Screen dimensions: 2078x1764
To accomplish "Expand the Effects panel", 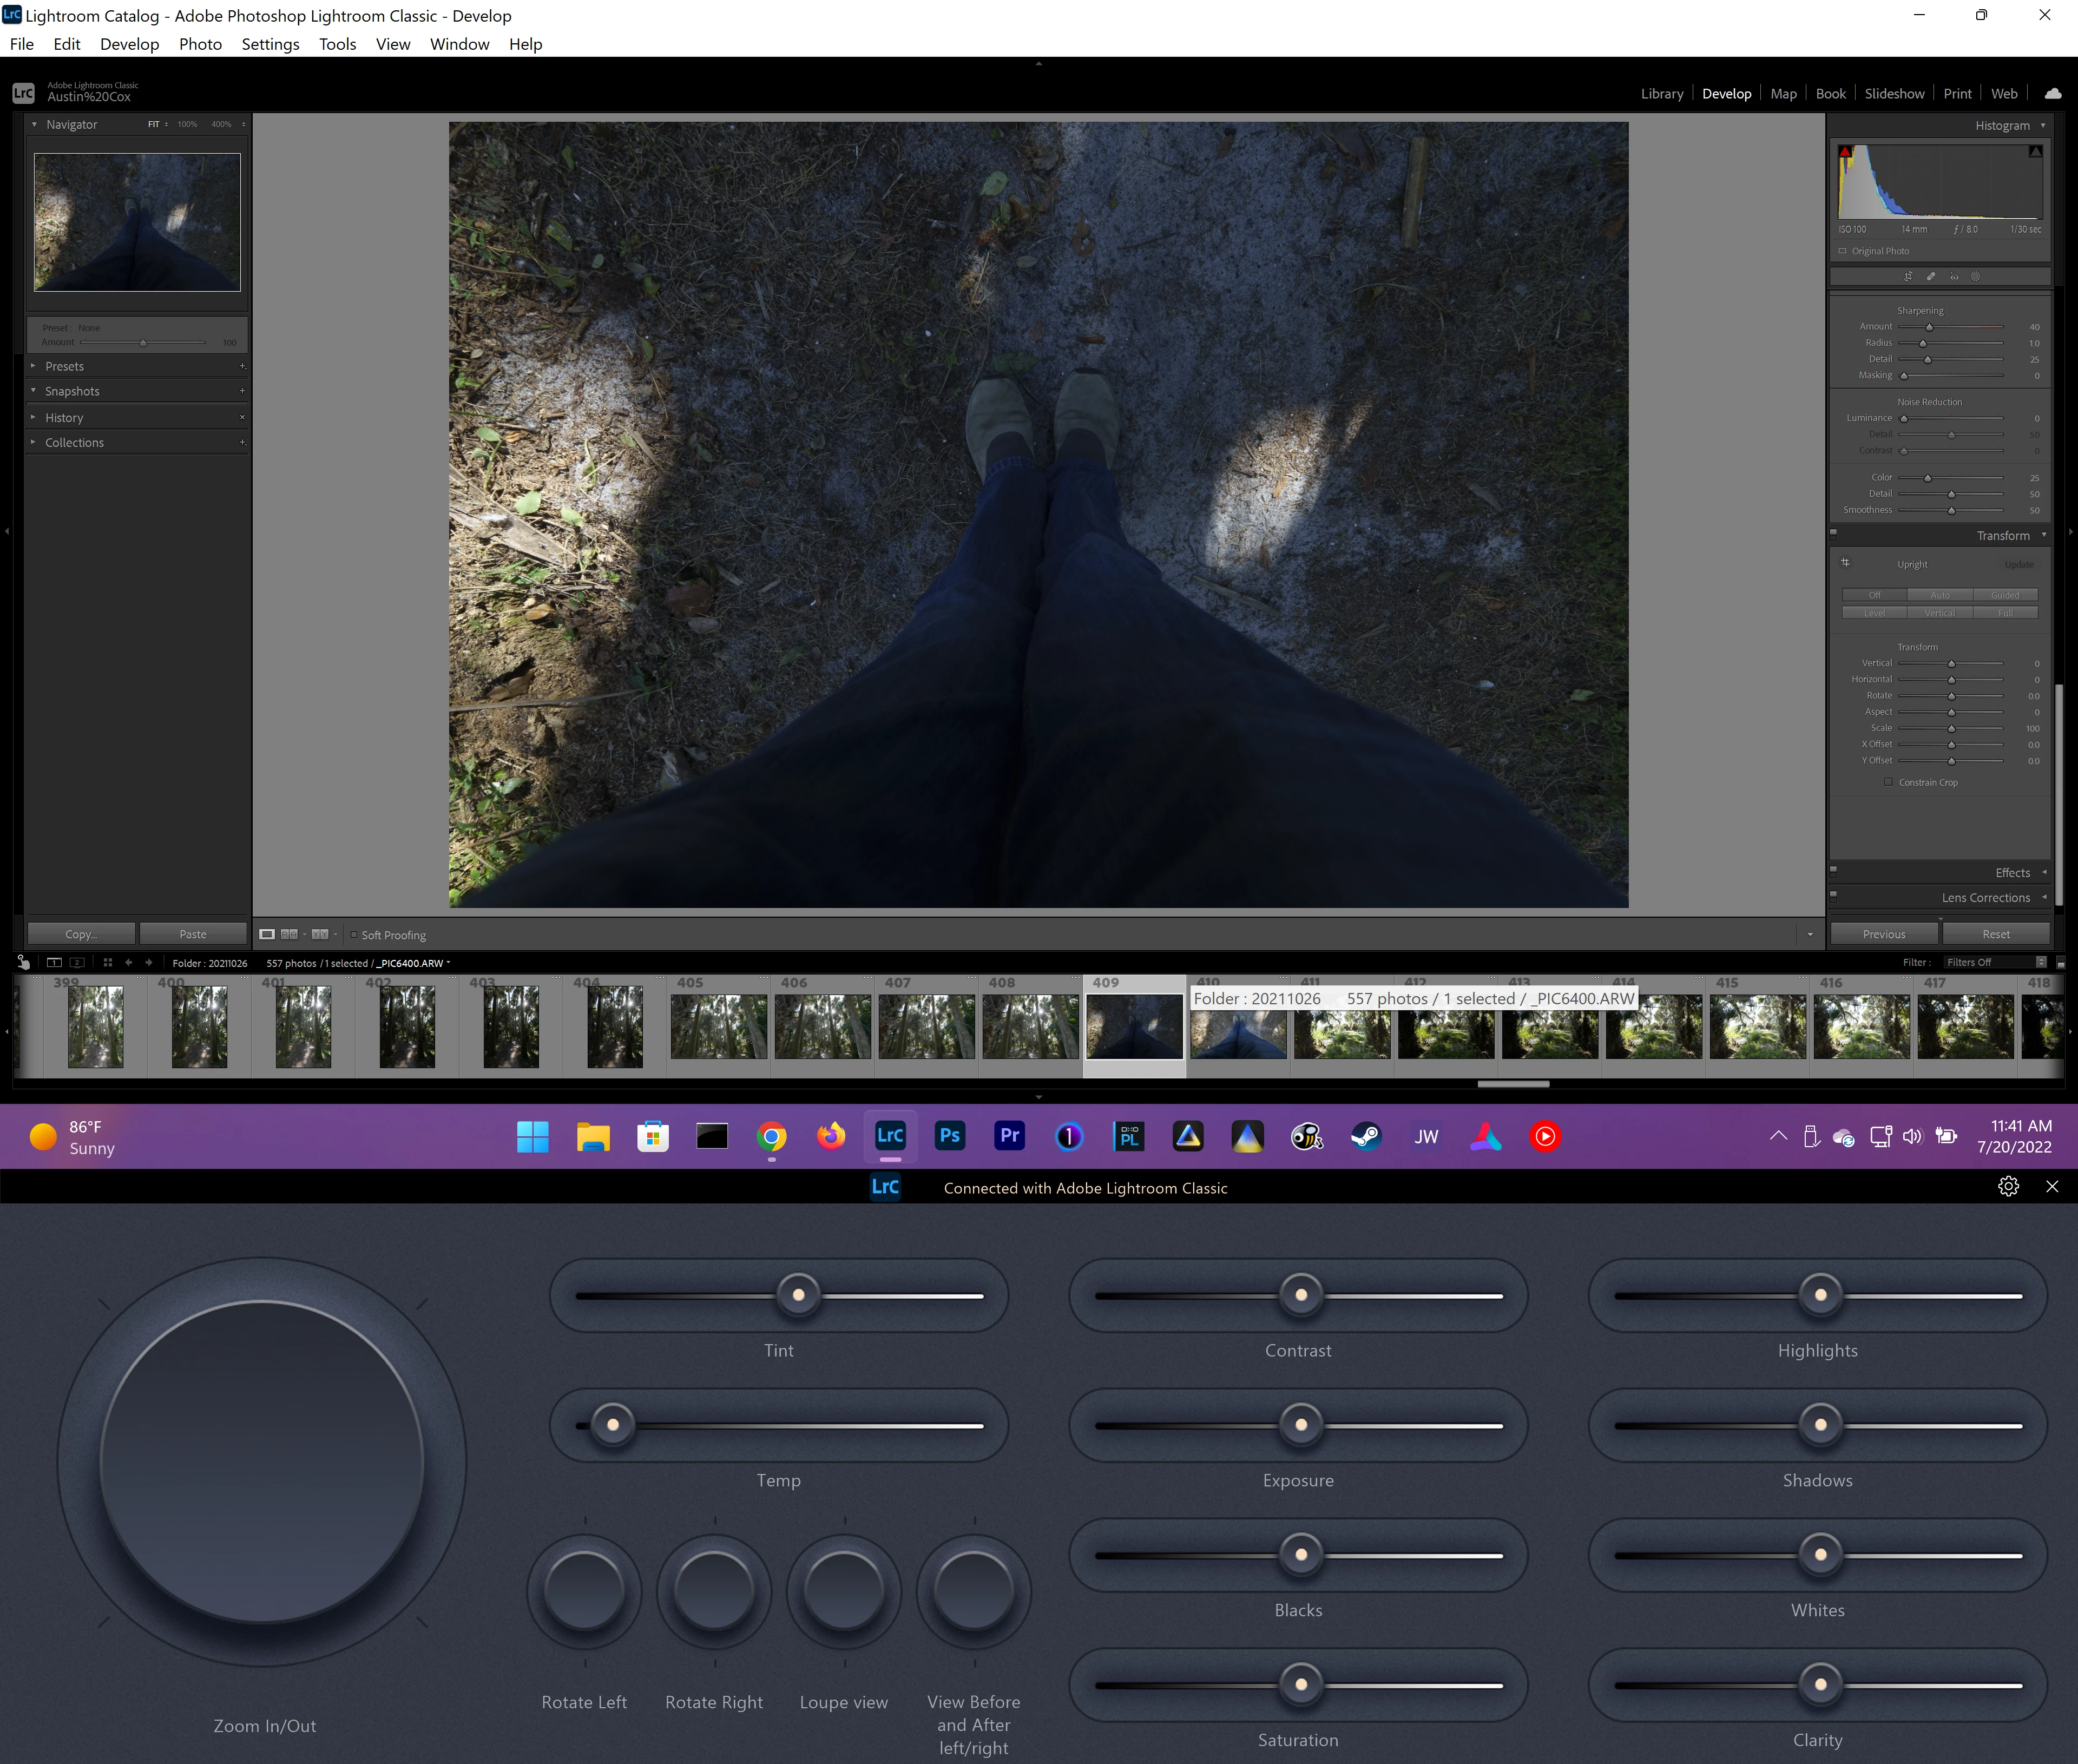I will coord(2012,873).
